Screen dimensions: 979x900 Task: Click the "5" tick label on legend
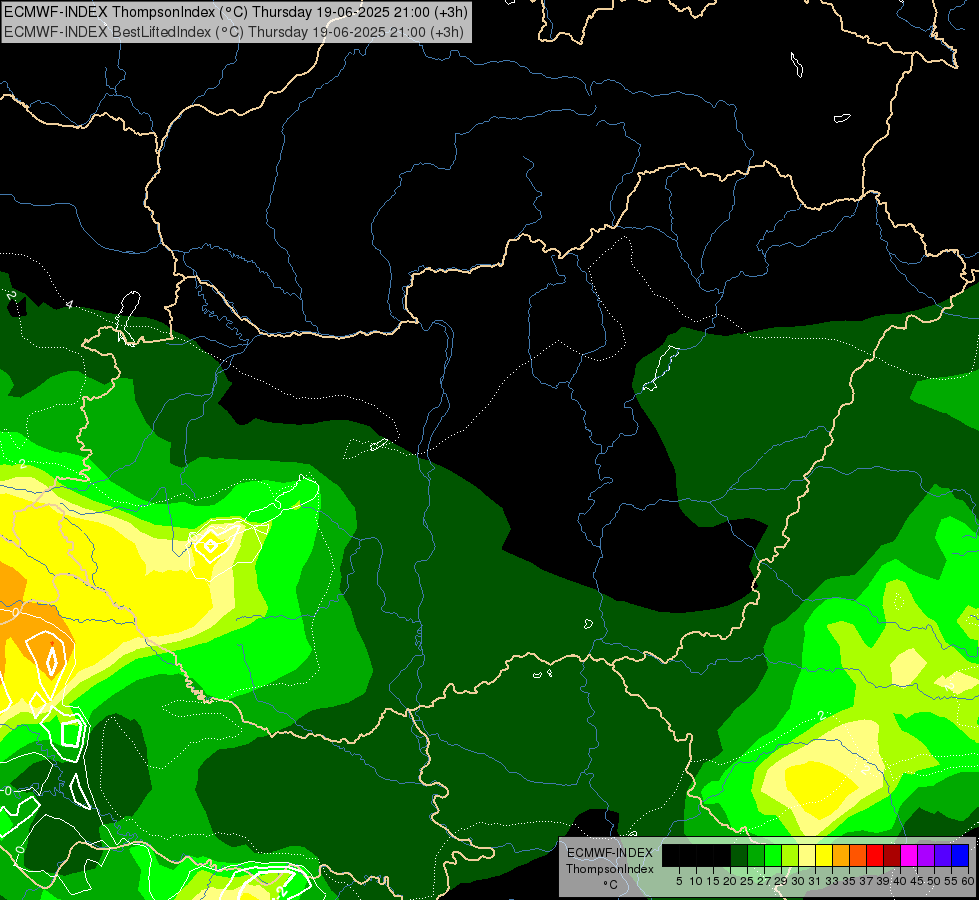click(679, 881)
